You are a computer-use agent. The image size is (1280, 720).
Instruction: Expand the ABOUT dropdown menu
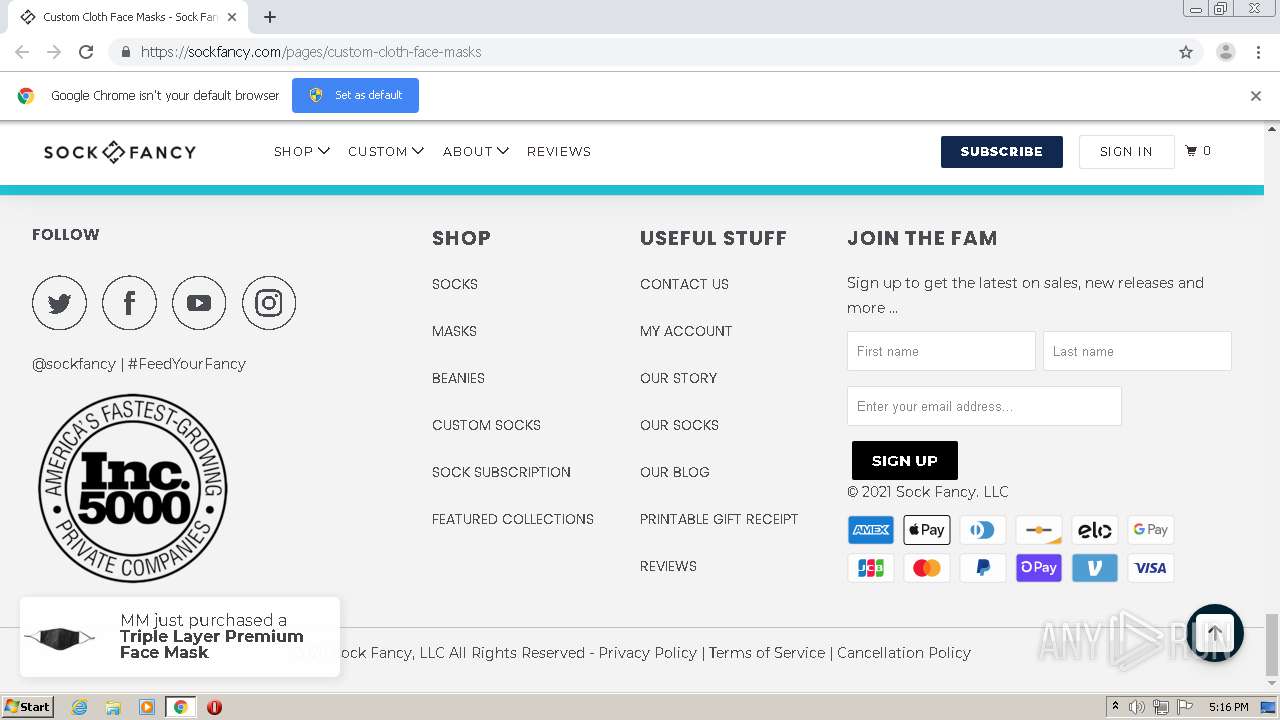476,151
